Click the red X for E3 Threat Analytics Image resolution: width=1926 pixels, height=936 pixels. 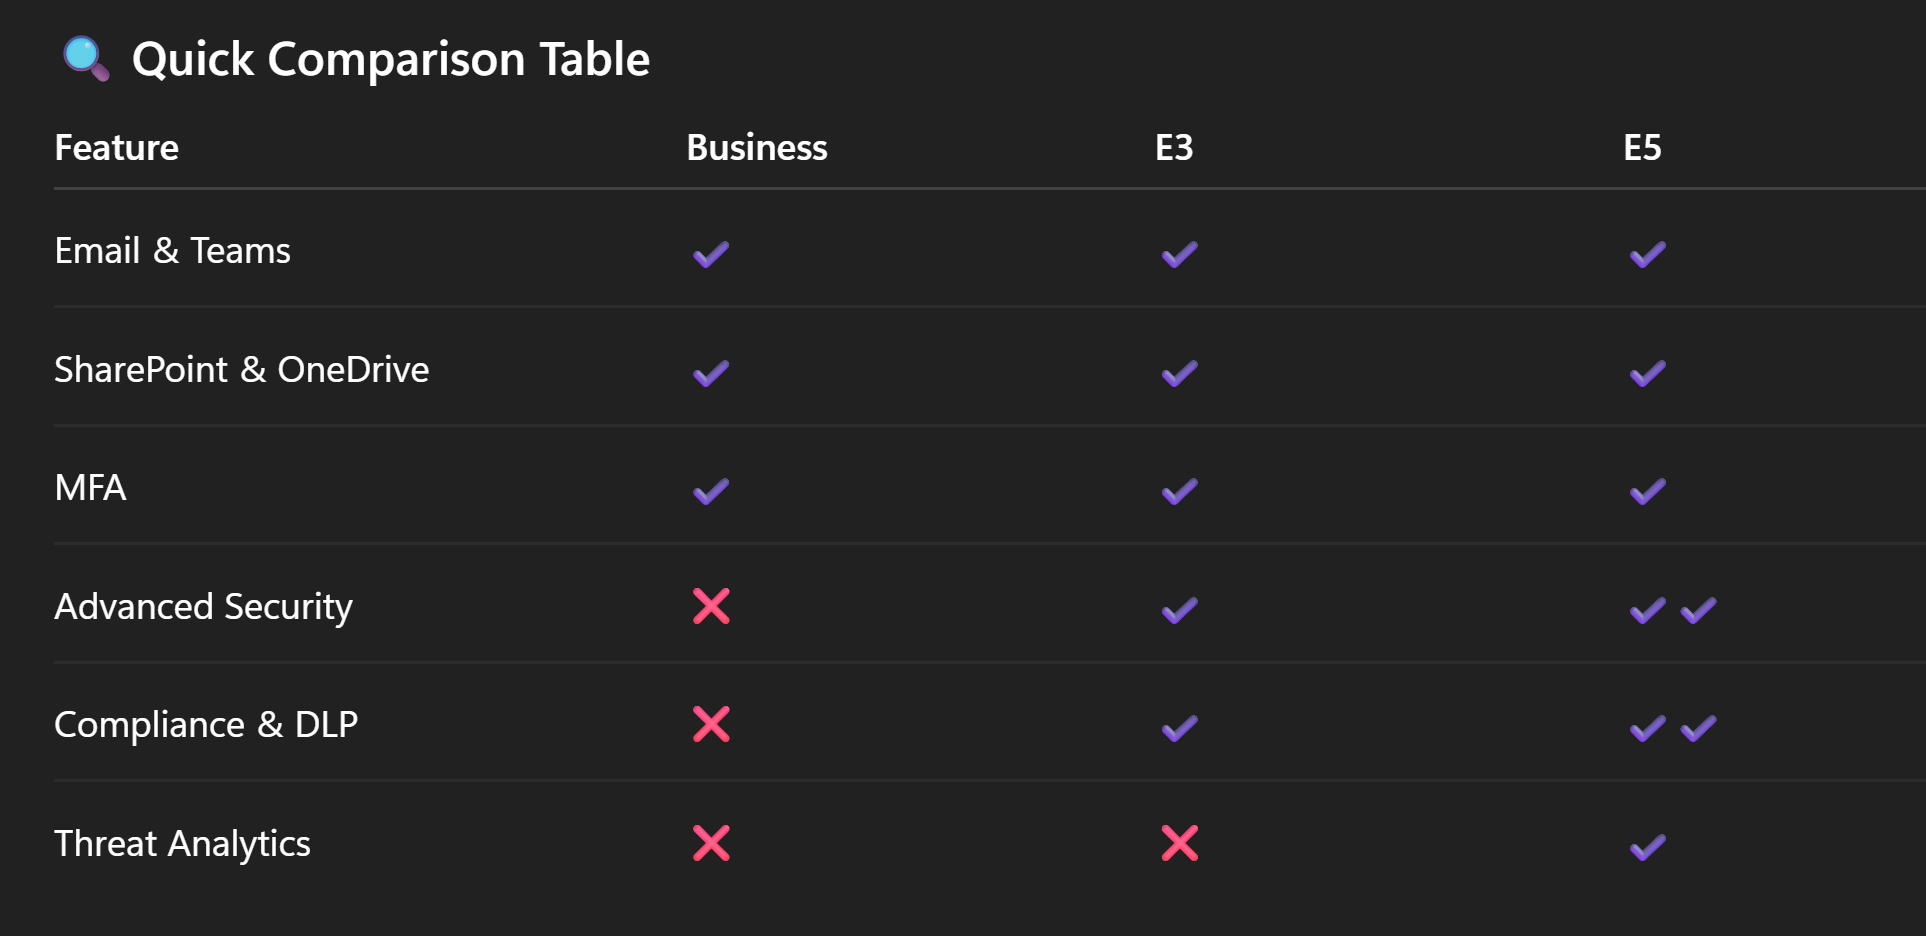(x=1180, y=843)
